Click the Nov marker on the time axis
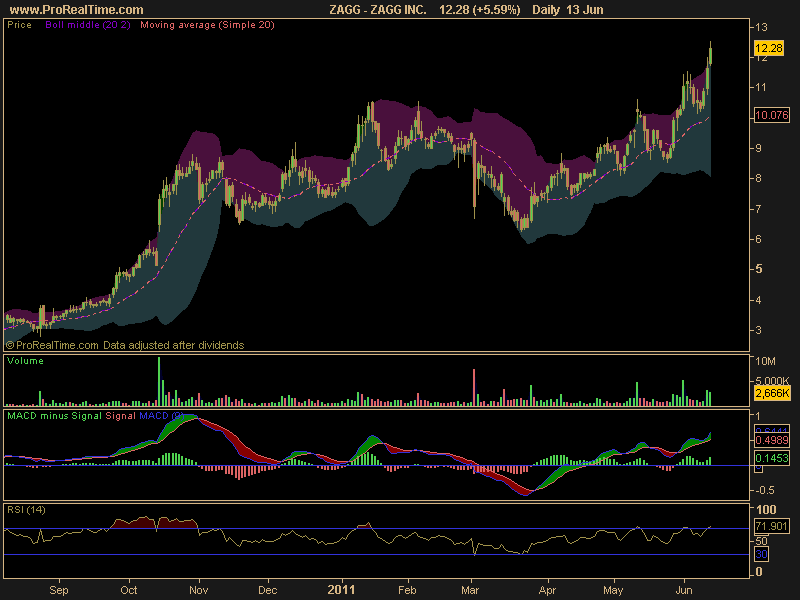Viewport: 800px width, 600px height. (x=198, y=590)
